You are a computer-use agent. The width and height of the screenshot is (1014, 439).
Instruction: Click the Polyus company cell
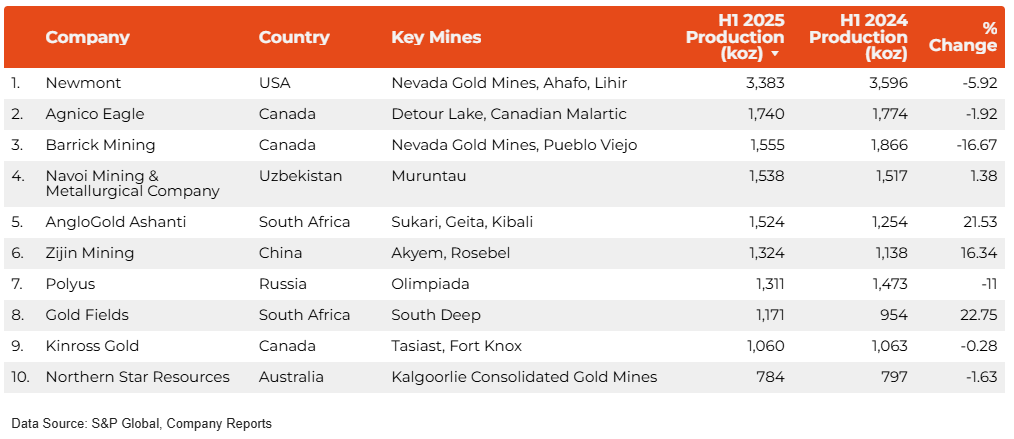click(70, 284)
